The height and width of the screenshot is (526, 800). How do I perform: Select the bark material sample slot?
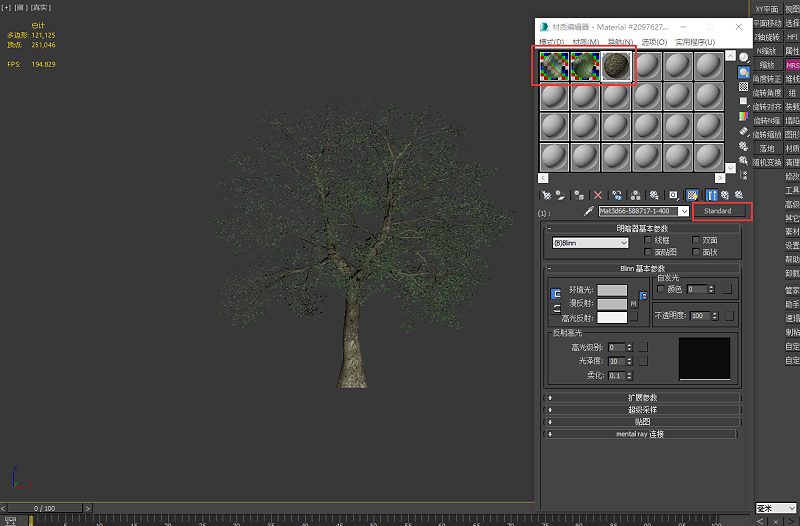pyautogui.click(x=616, y=66)
